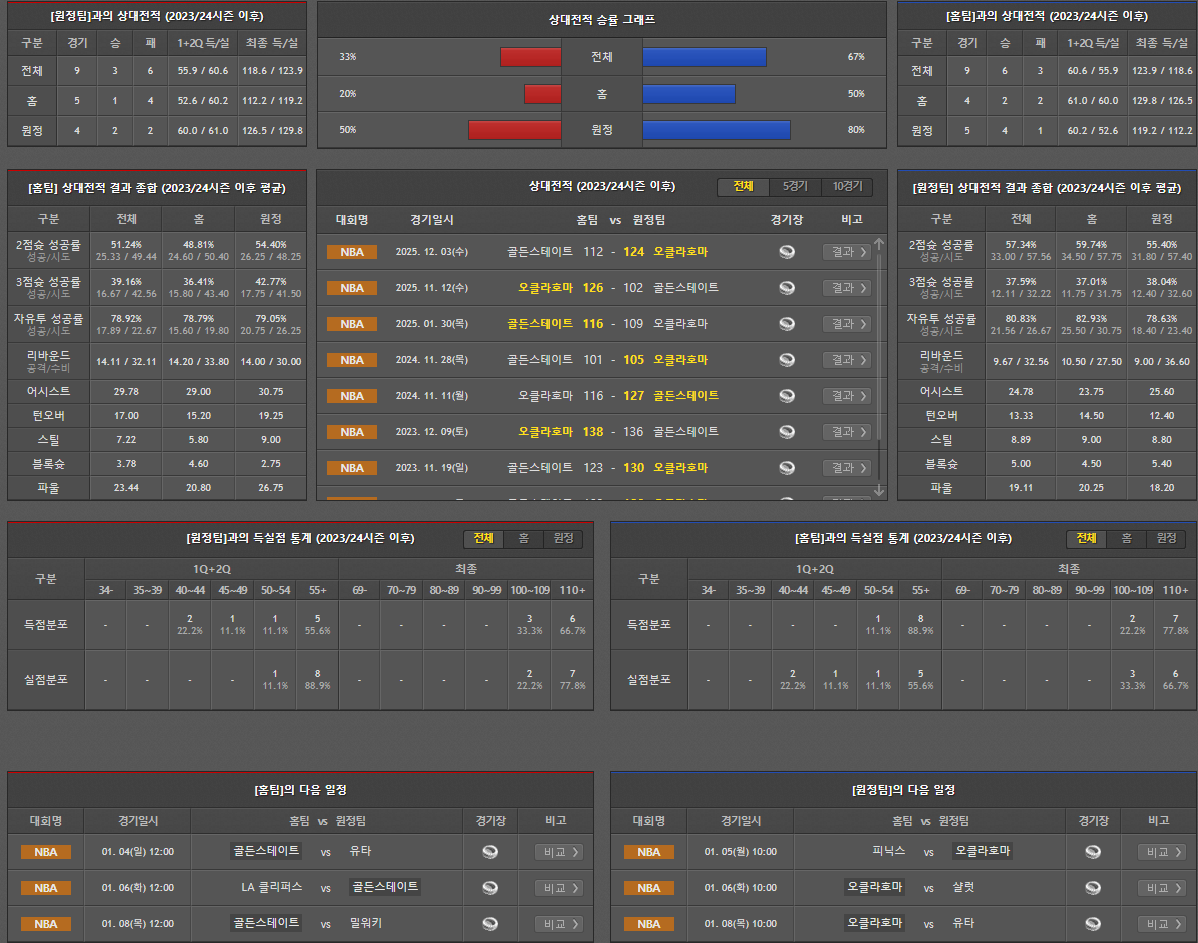
Task: Click stadium icon for 골든스테이트 vs 유타 game
Action: 490,852
